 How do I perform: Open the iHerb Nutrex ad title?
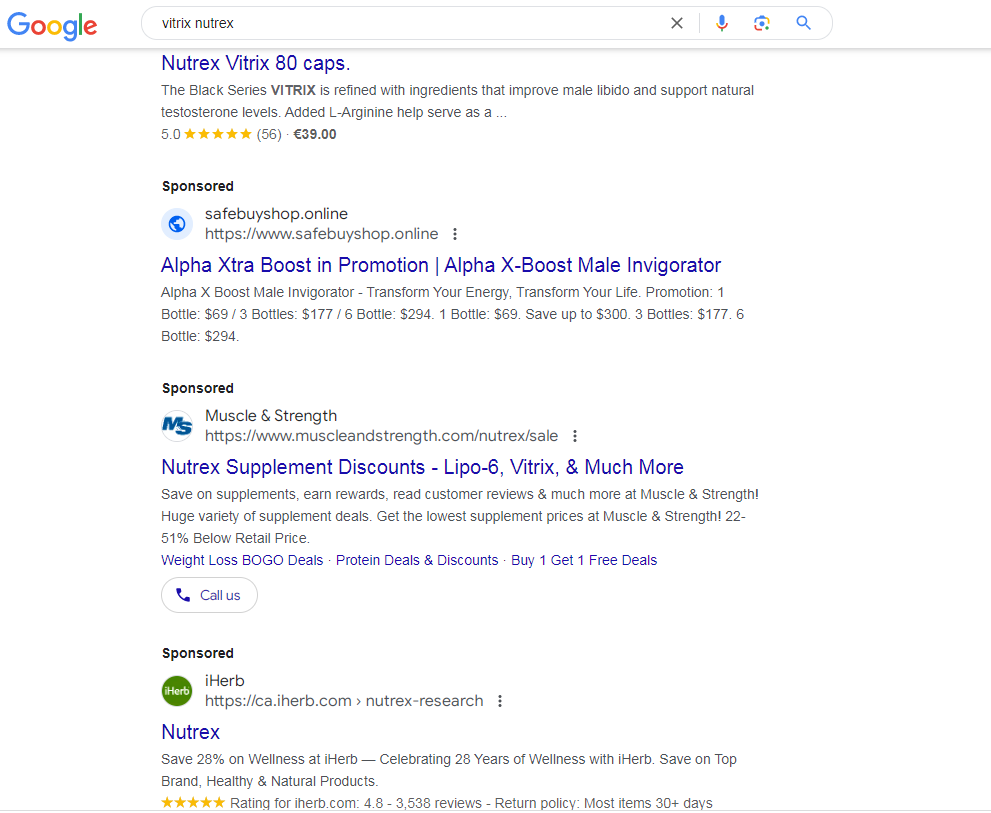coord(190,732)
